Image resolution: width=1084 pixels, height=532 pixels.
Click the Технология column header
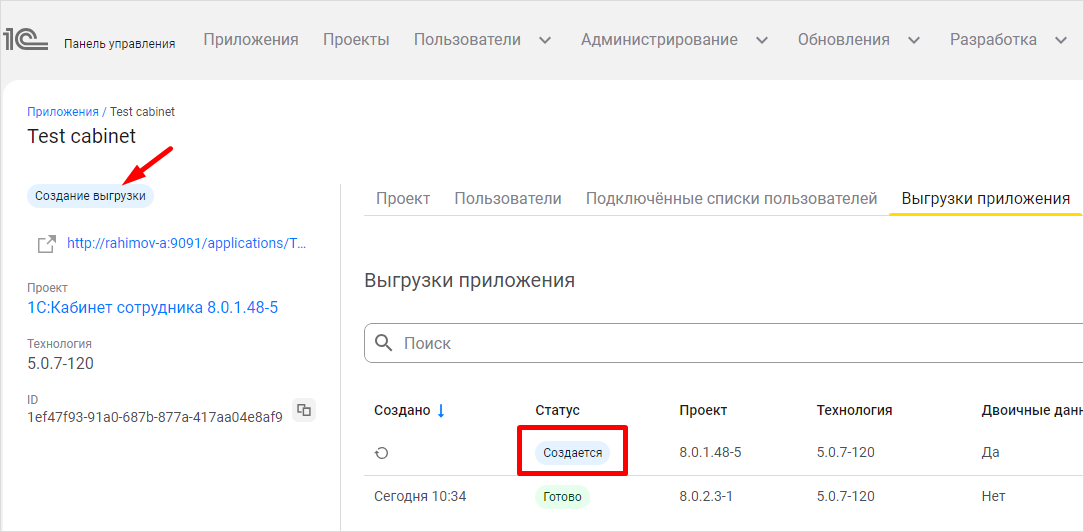point(854,410)
